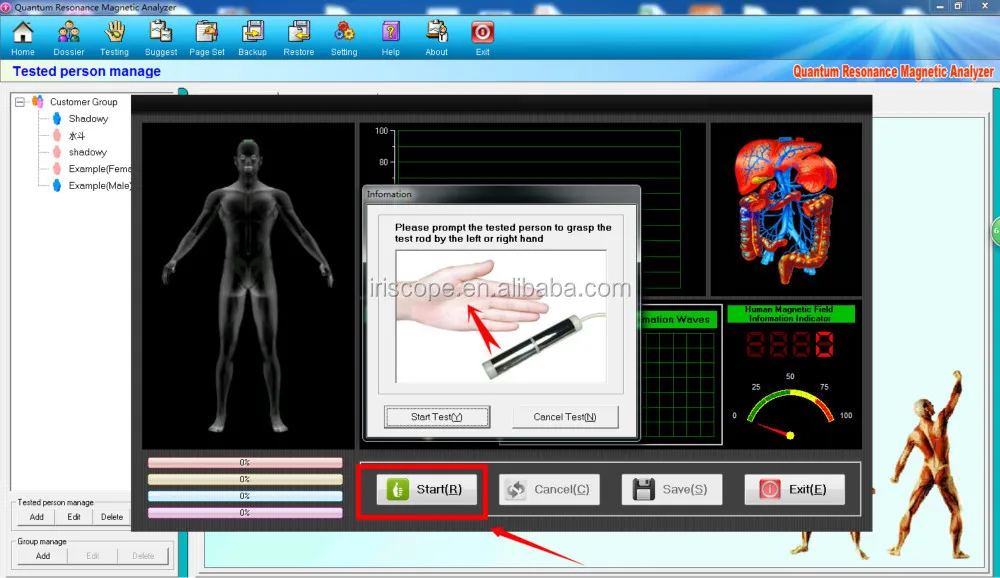Click the pink progress bar

click(x=245, y=463)
